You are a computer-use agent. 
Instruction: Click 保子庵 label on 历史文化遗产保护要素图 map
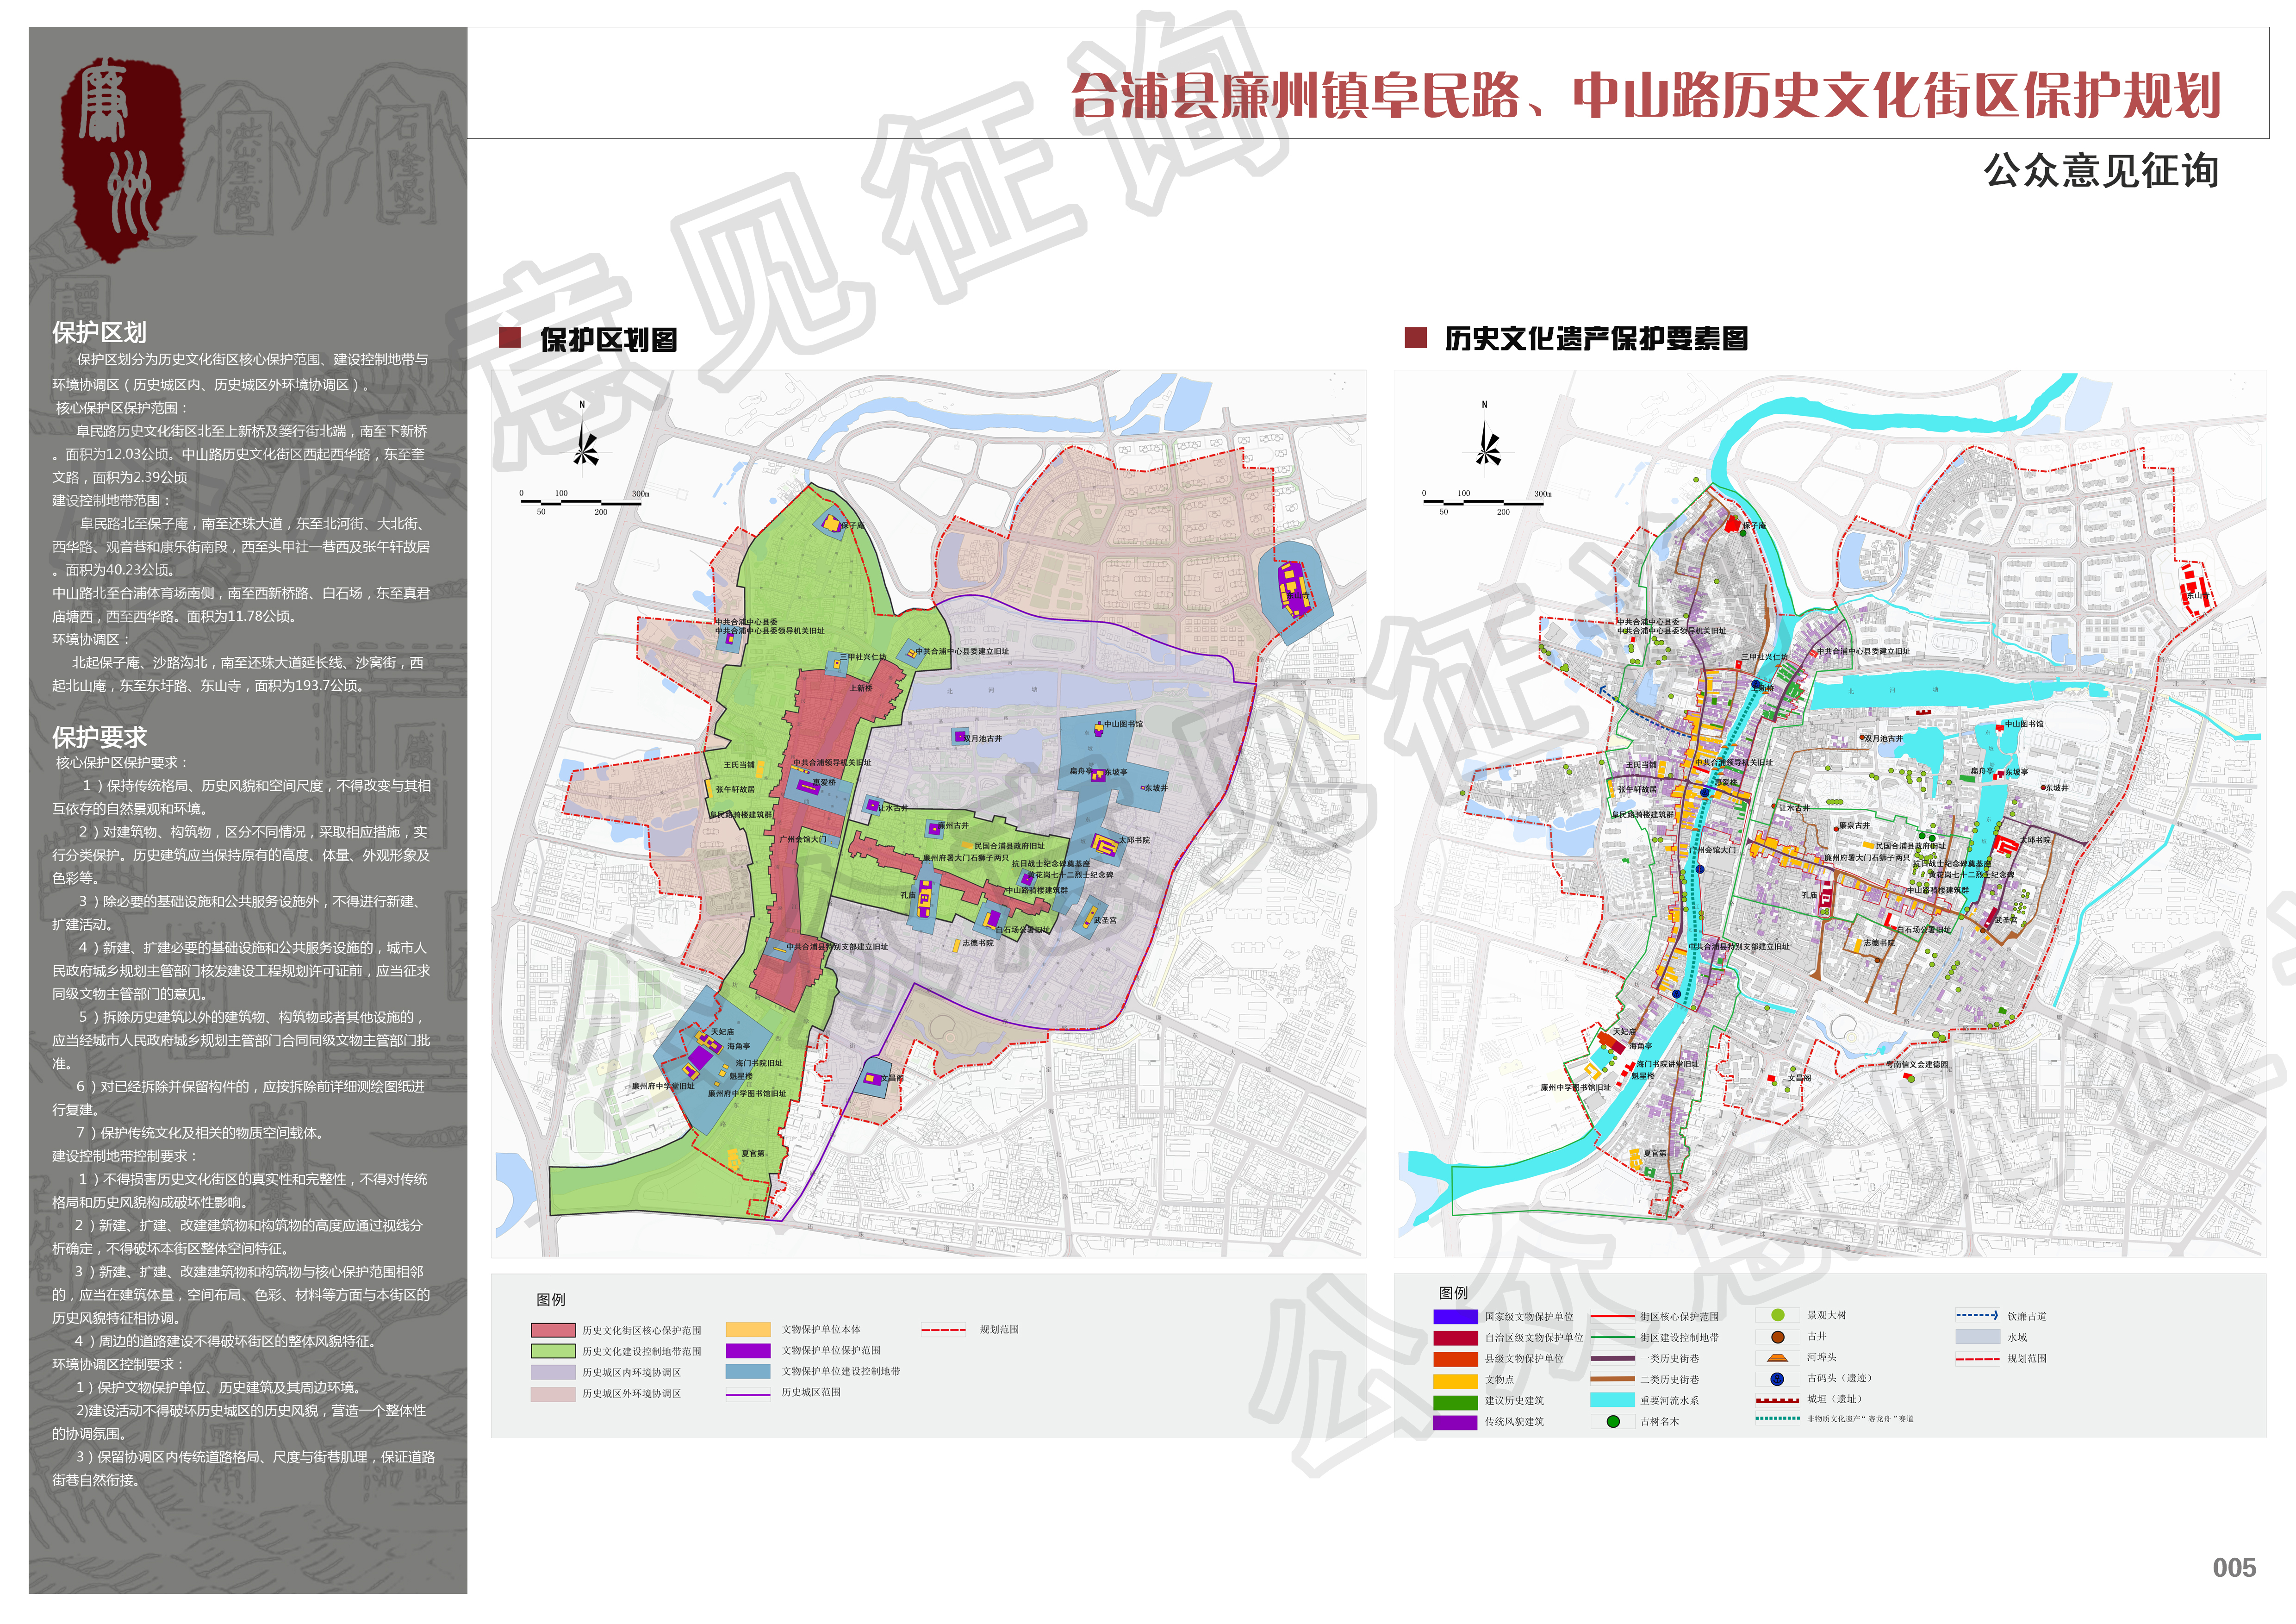[1754, 525]
